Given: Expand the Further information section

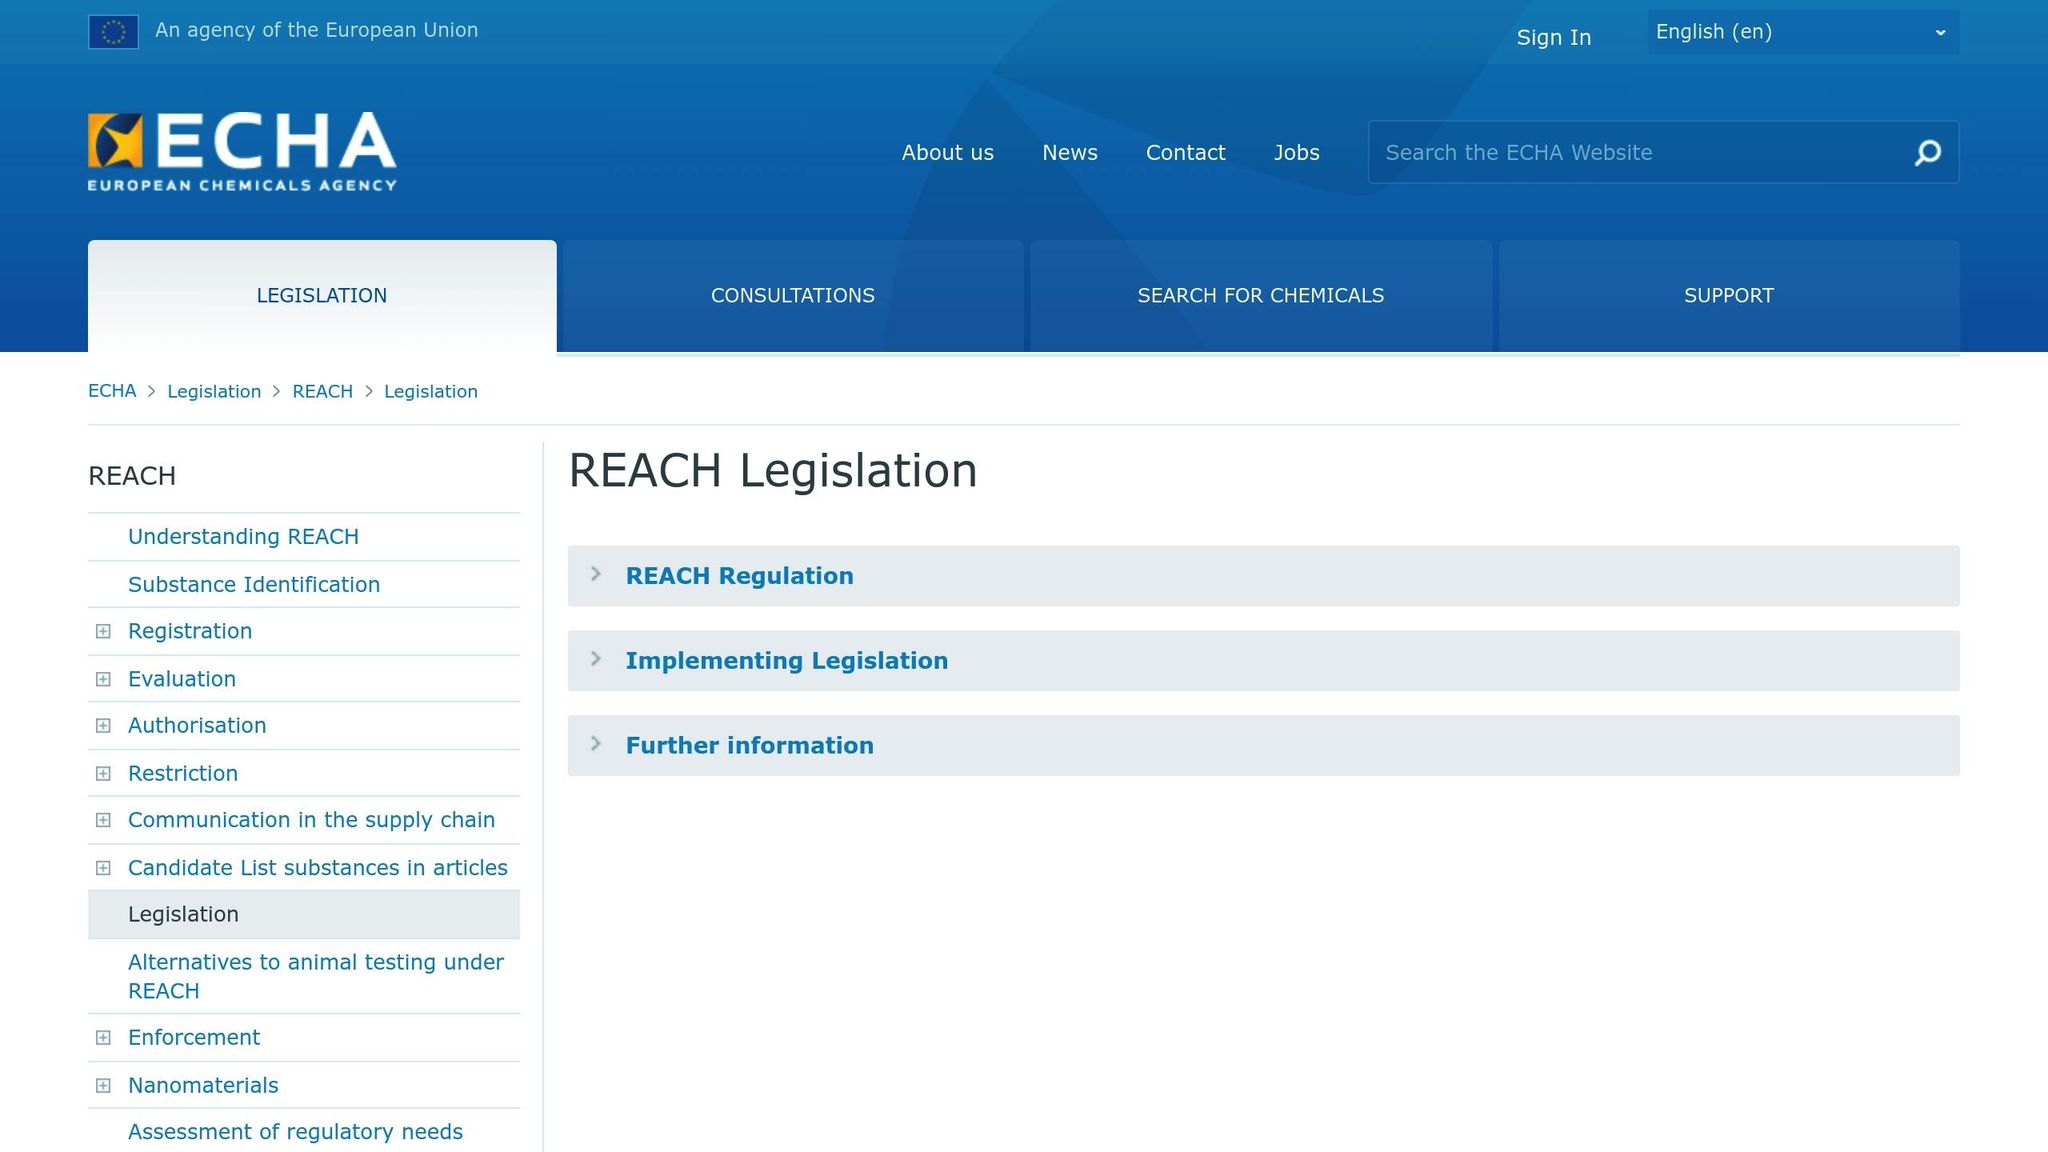Looking at the screenshot, I should [749, 746].
